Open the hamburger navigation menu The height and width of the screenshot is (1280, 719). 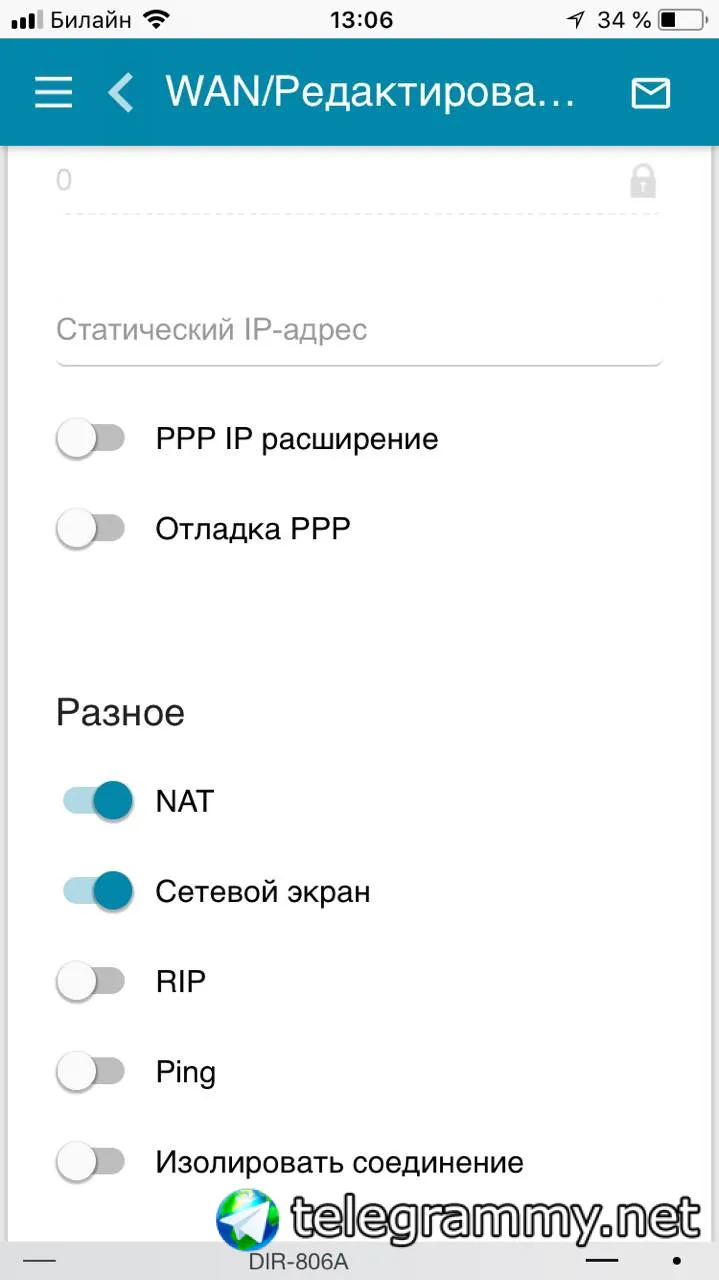54,93
